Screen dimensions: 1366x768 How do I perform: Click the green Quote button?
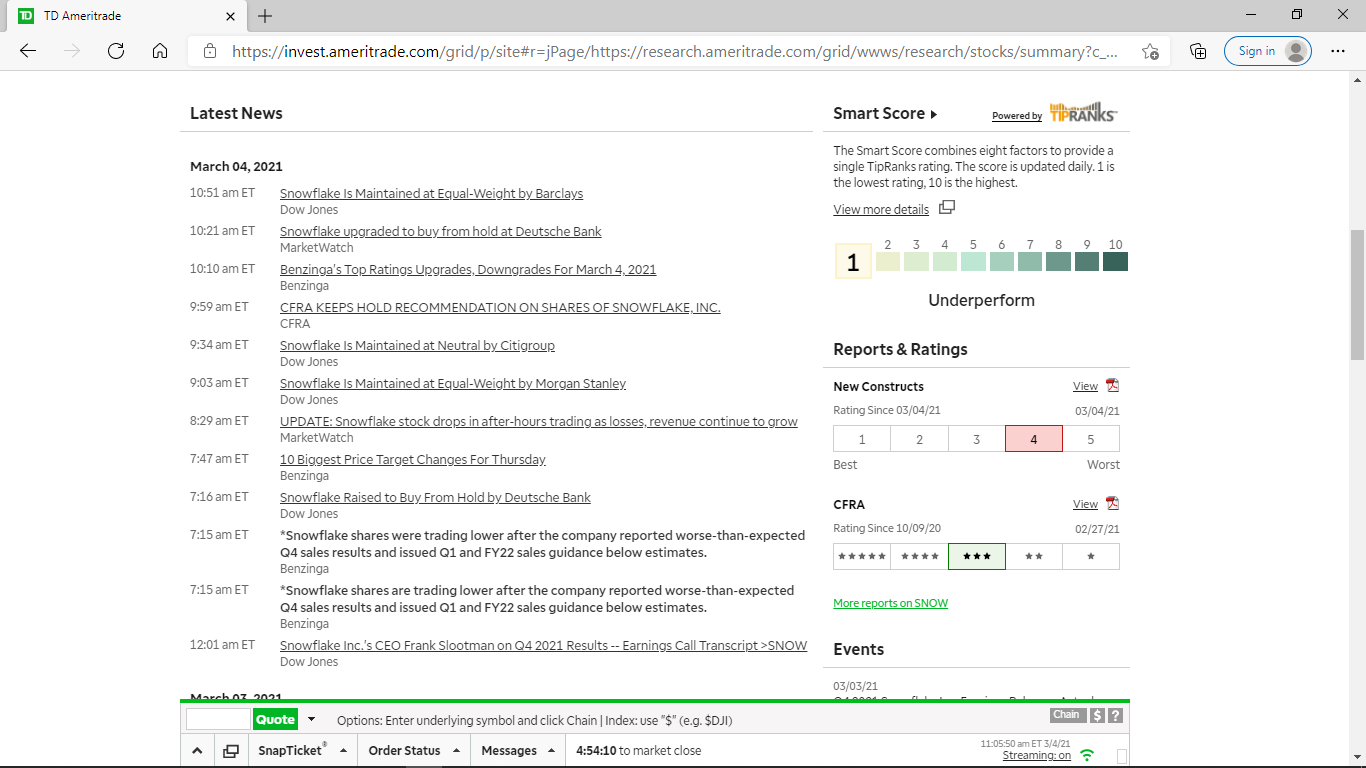tap(275, 719)
